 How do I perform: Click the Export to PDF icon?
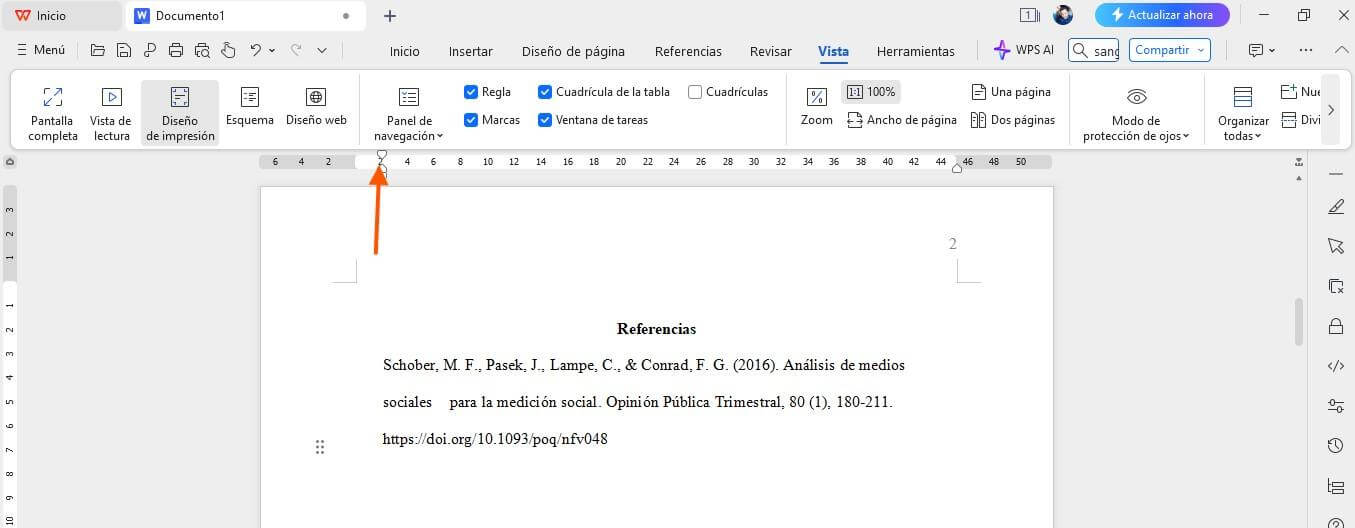click(150, 50)
